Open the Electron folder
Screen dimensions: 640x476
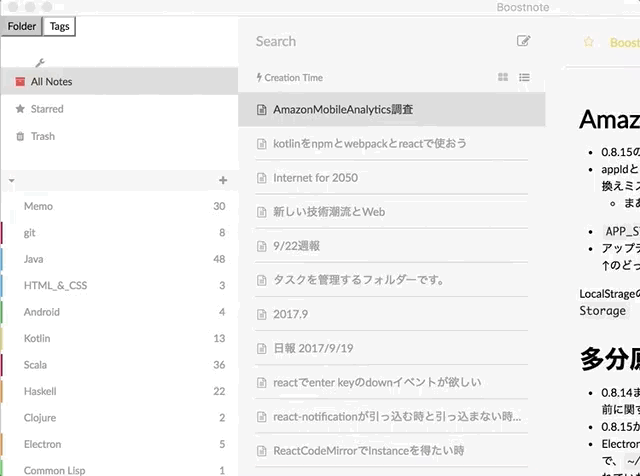click(x=119, y=444)
